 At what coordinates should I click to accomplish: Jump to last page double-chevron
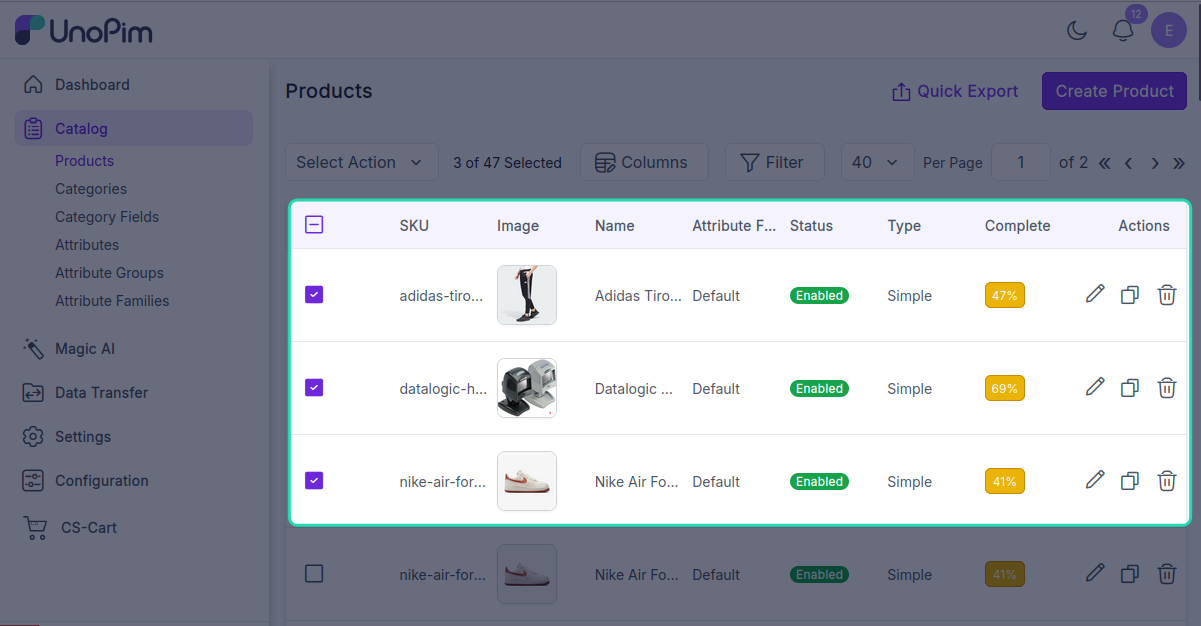pos(1179,163)
